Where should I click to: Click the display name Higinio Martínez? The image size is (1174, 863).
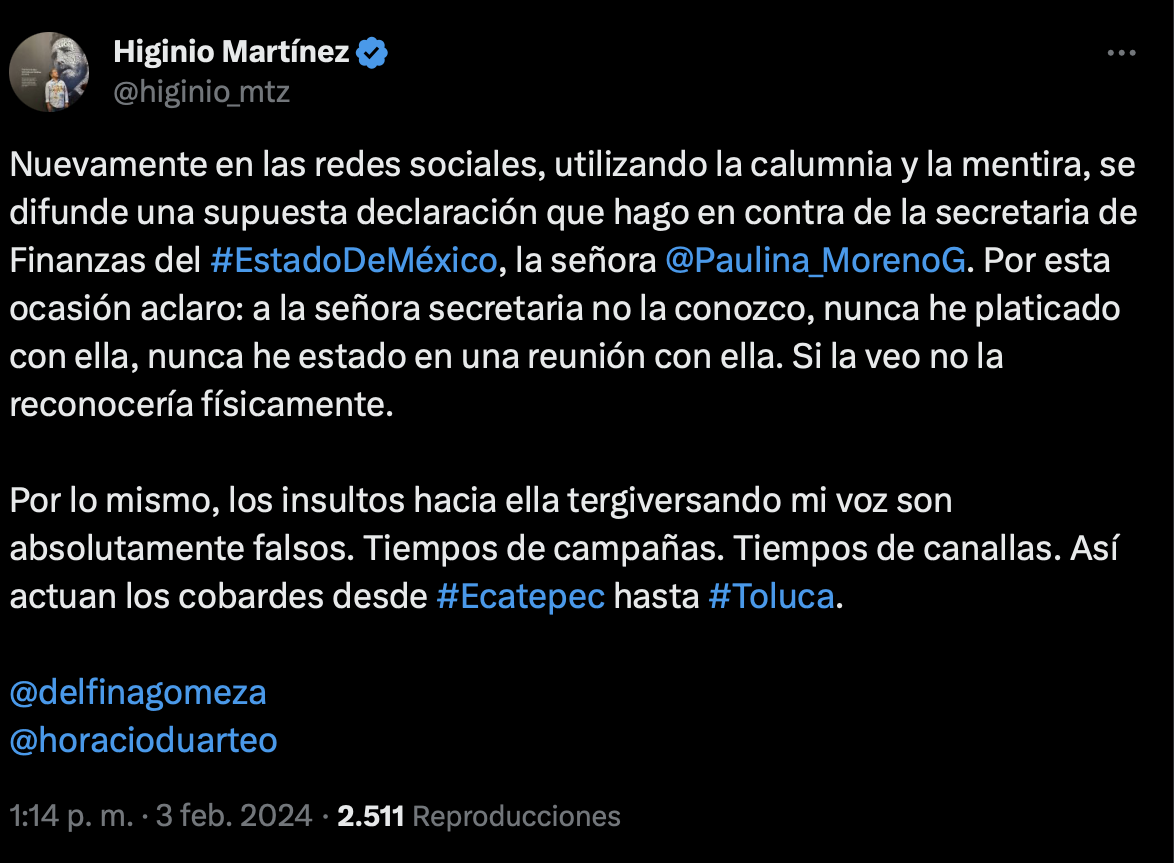[231, 52]
